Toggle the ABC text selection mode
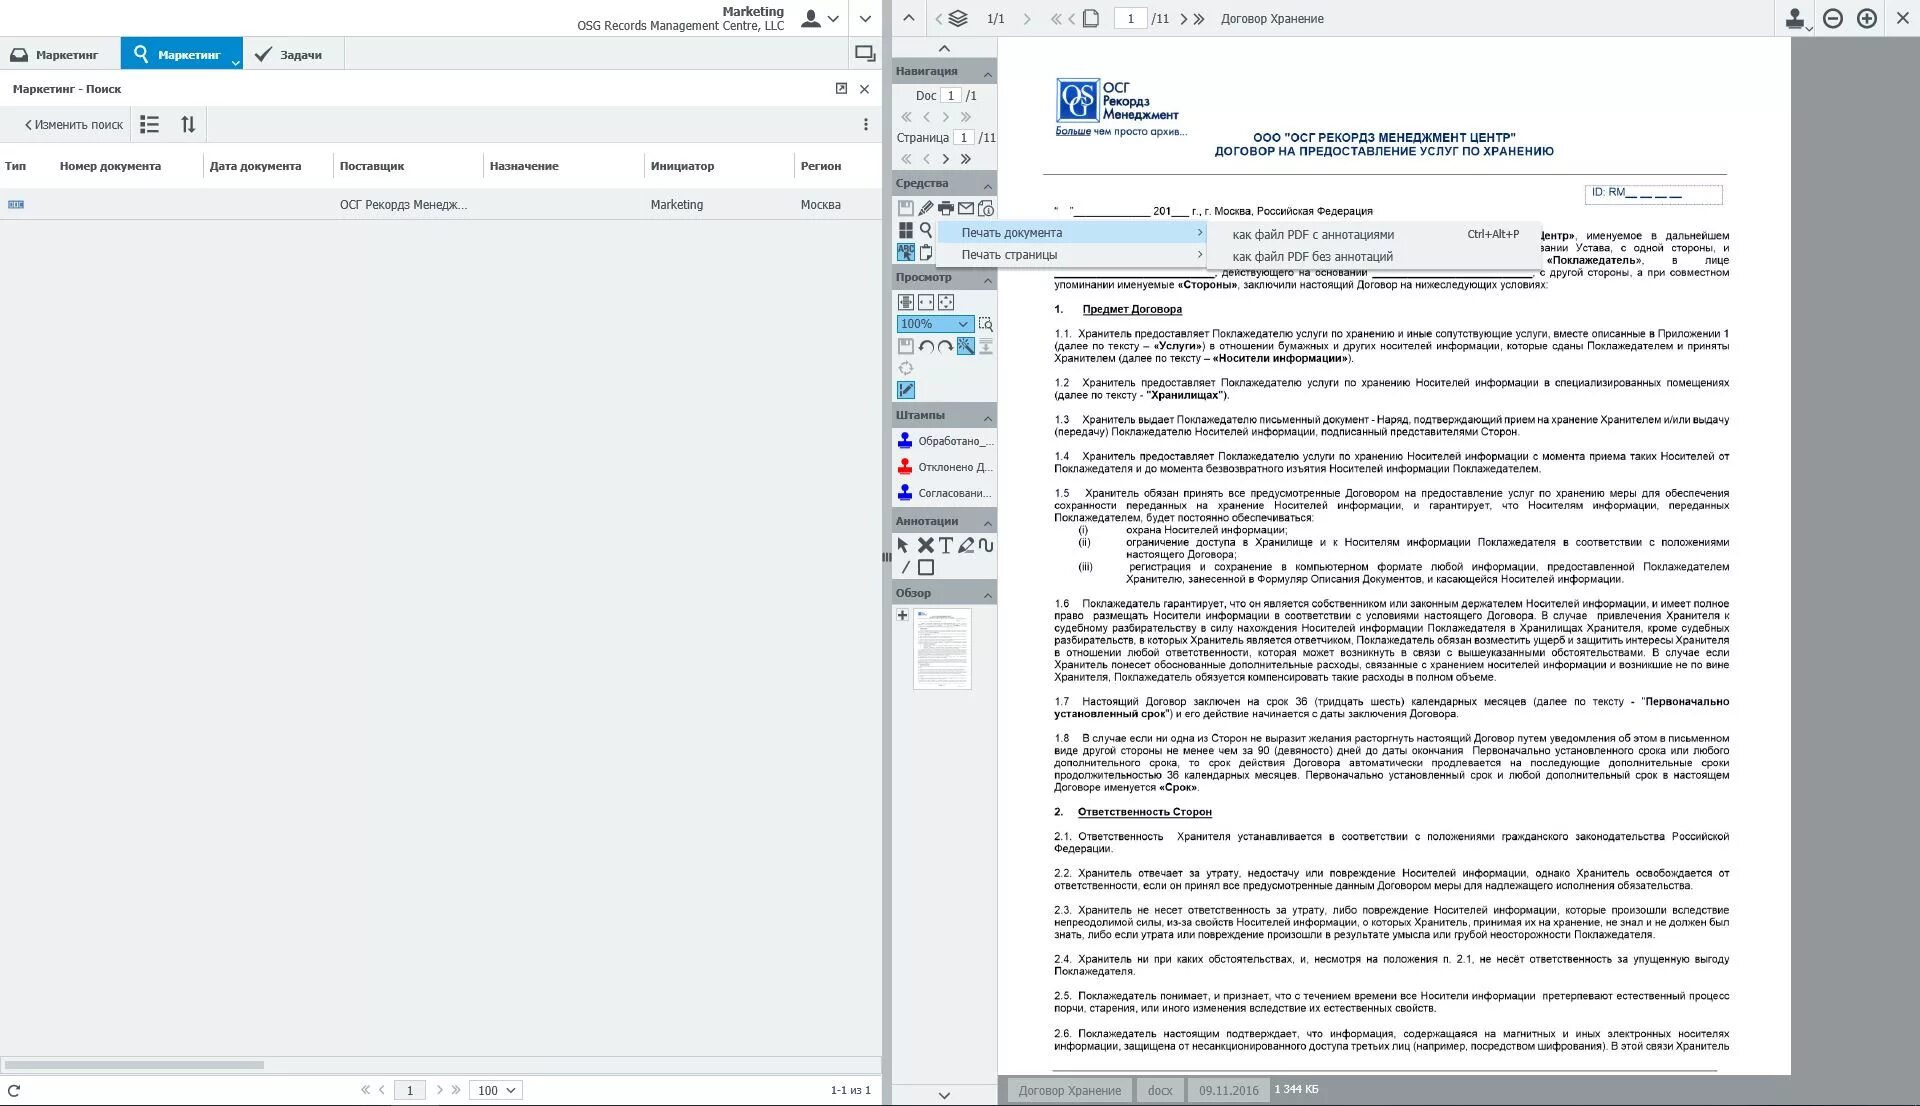Viewport: 1920px width, 1106px height. click(906, 252)
